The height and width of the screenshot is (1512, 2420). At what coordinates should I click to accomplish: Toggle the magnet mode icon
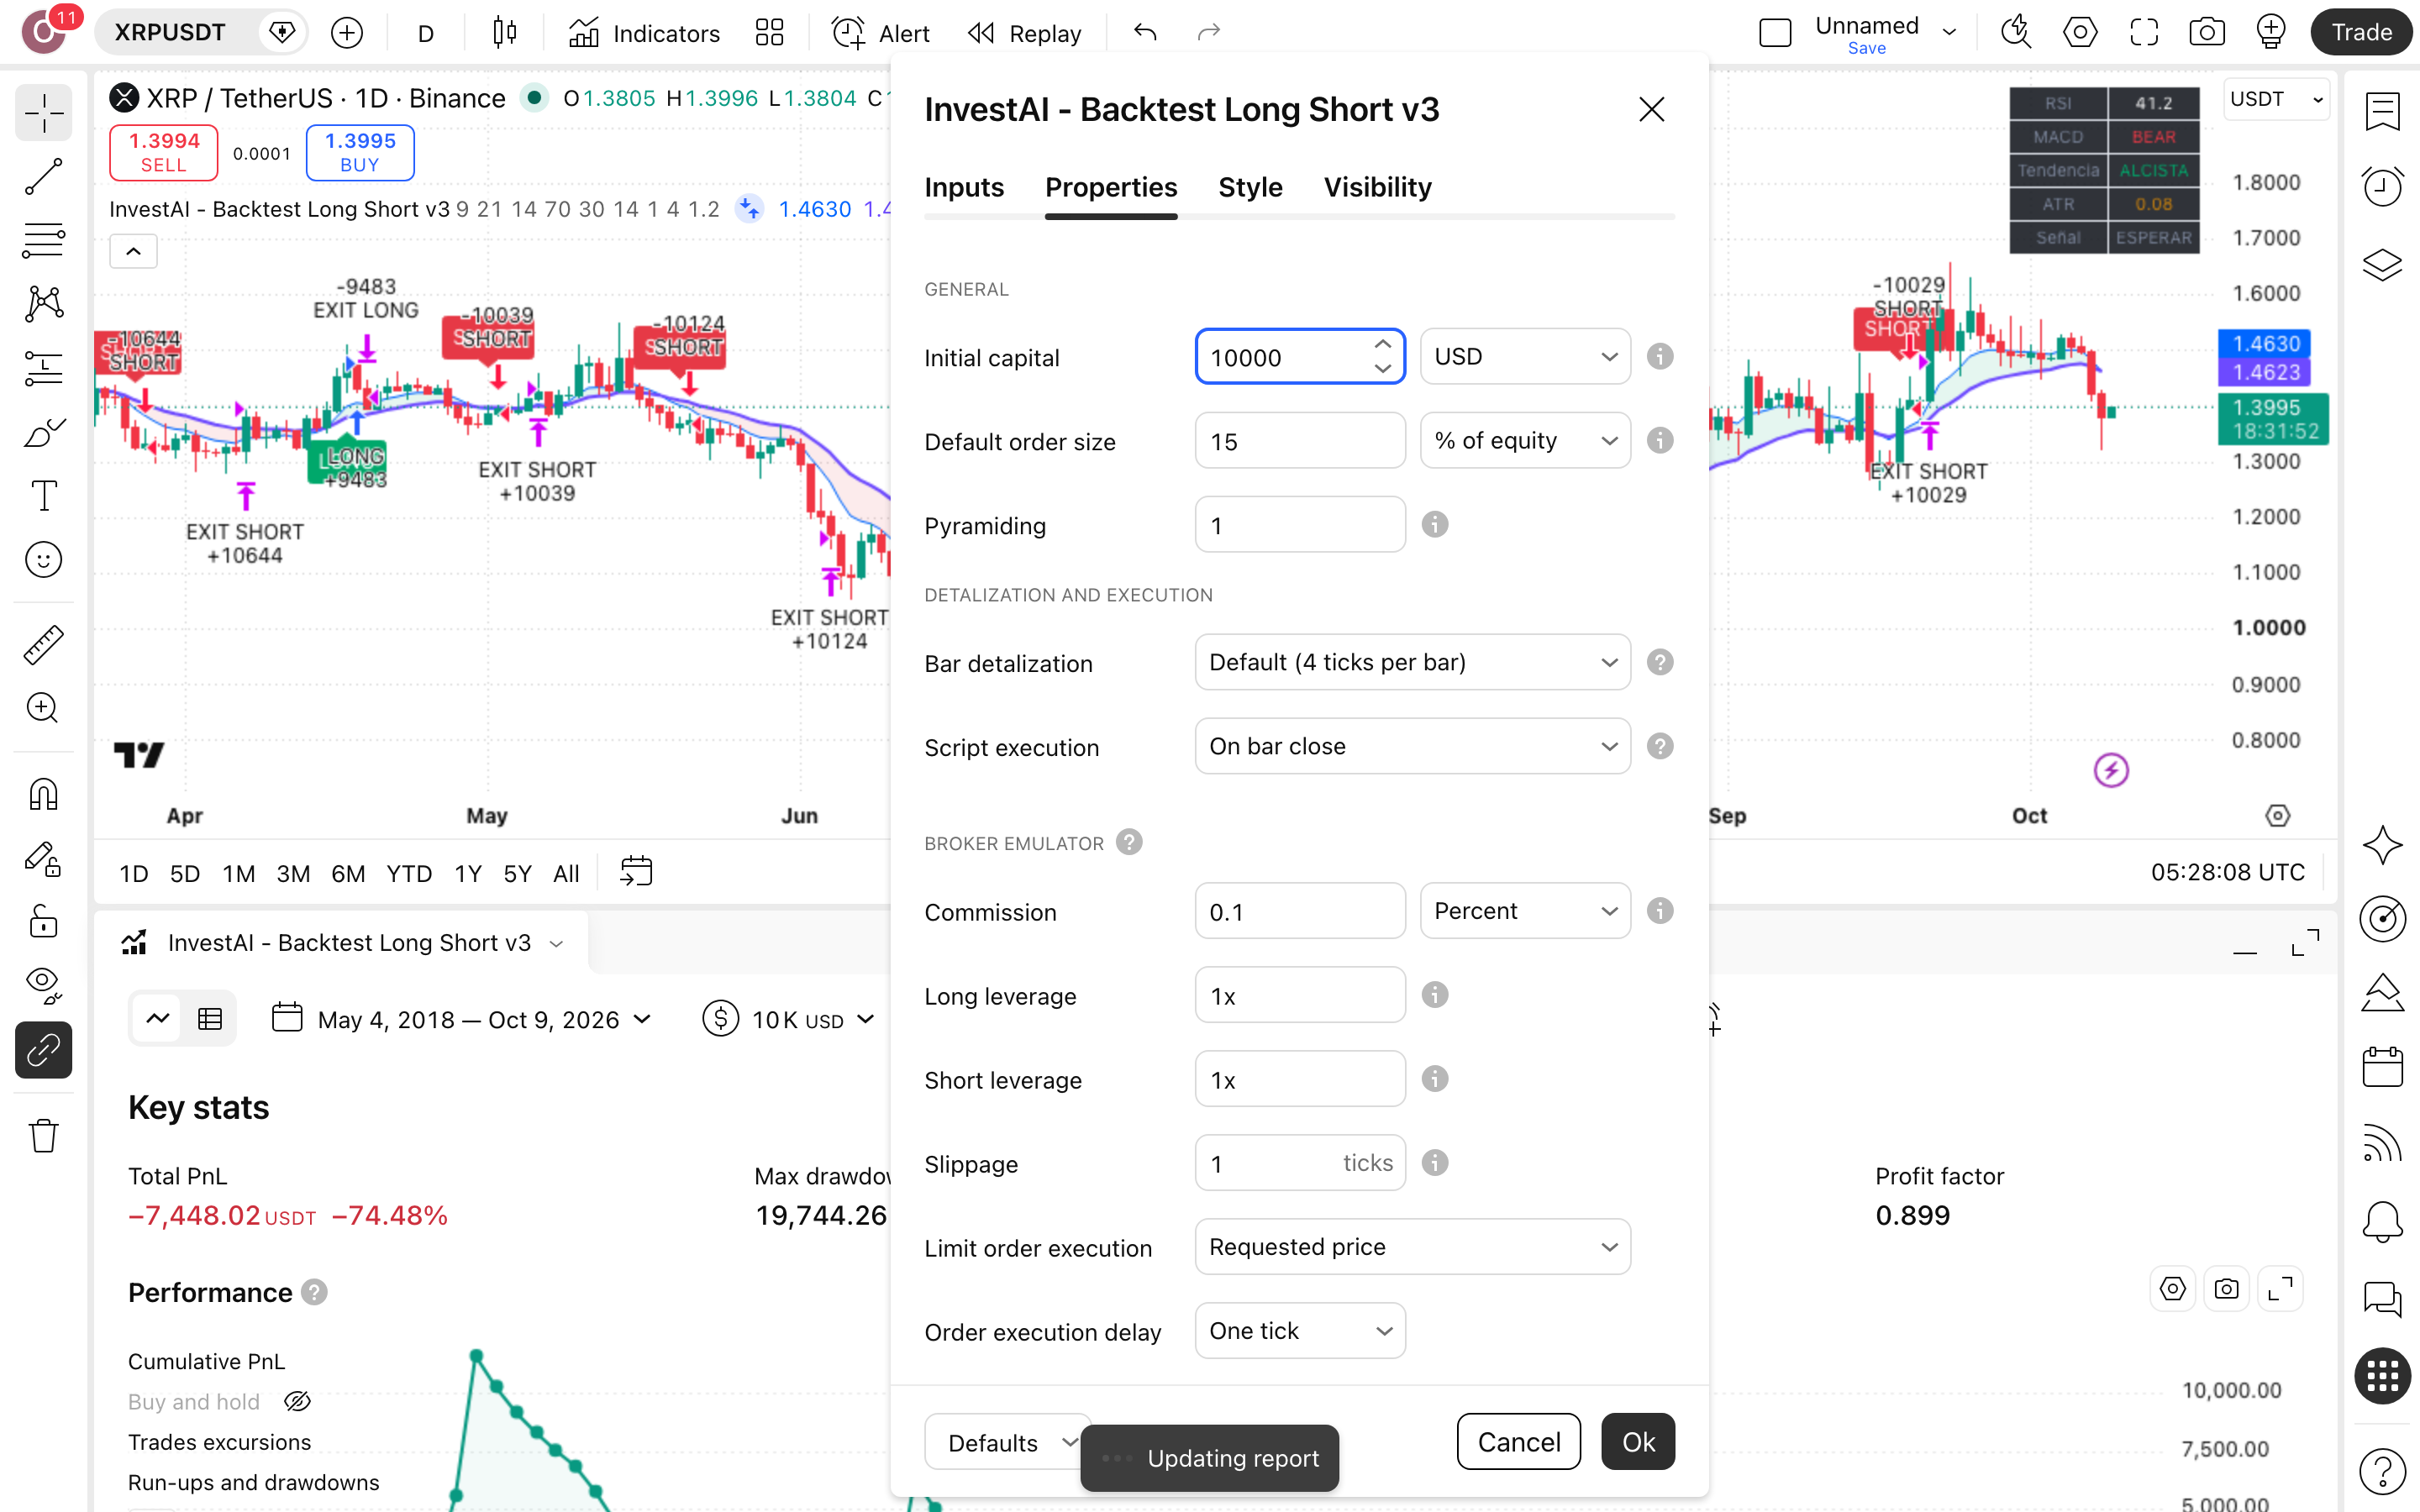(43, 795)
